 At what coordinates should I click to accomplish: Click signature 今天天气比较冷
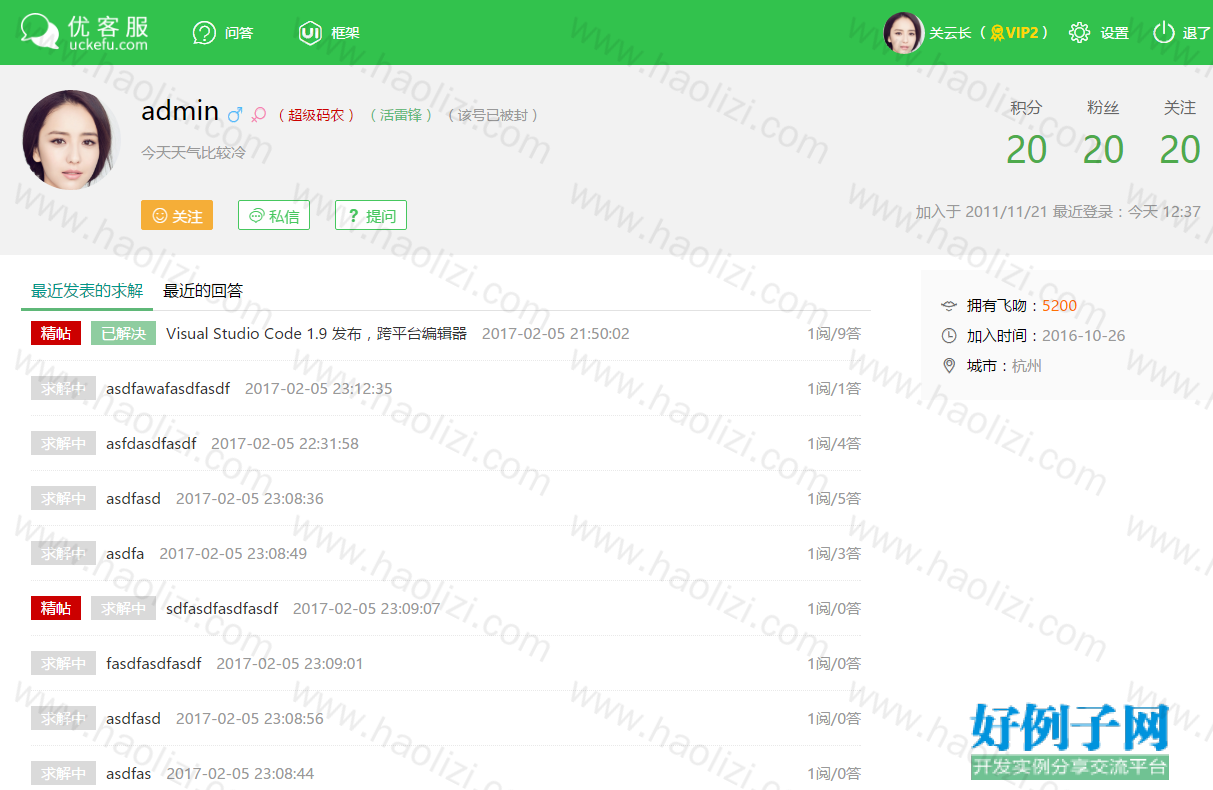[193, 153]
